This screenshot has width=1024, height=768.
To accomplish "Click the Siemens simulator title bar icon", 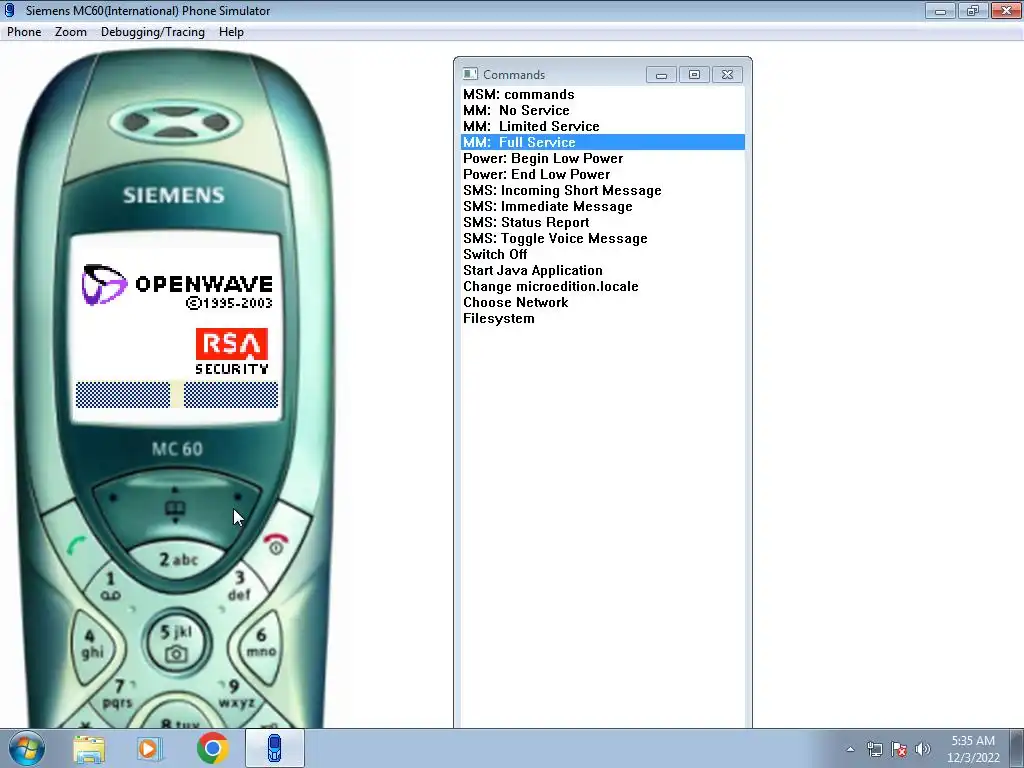I will (x=10, y=10).
